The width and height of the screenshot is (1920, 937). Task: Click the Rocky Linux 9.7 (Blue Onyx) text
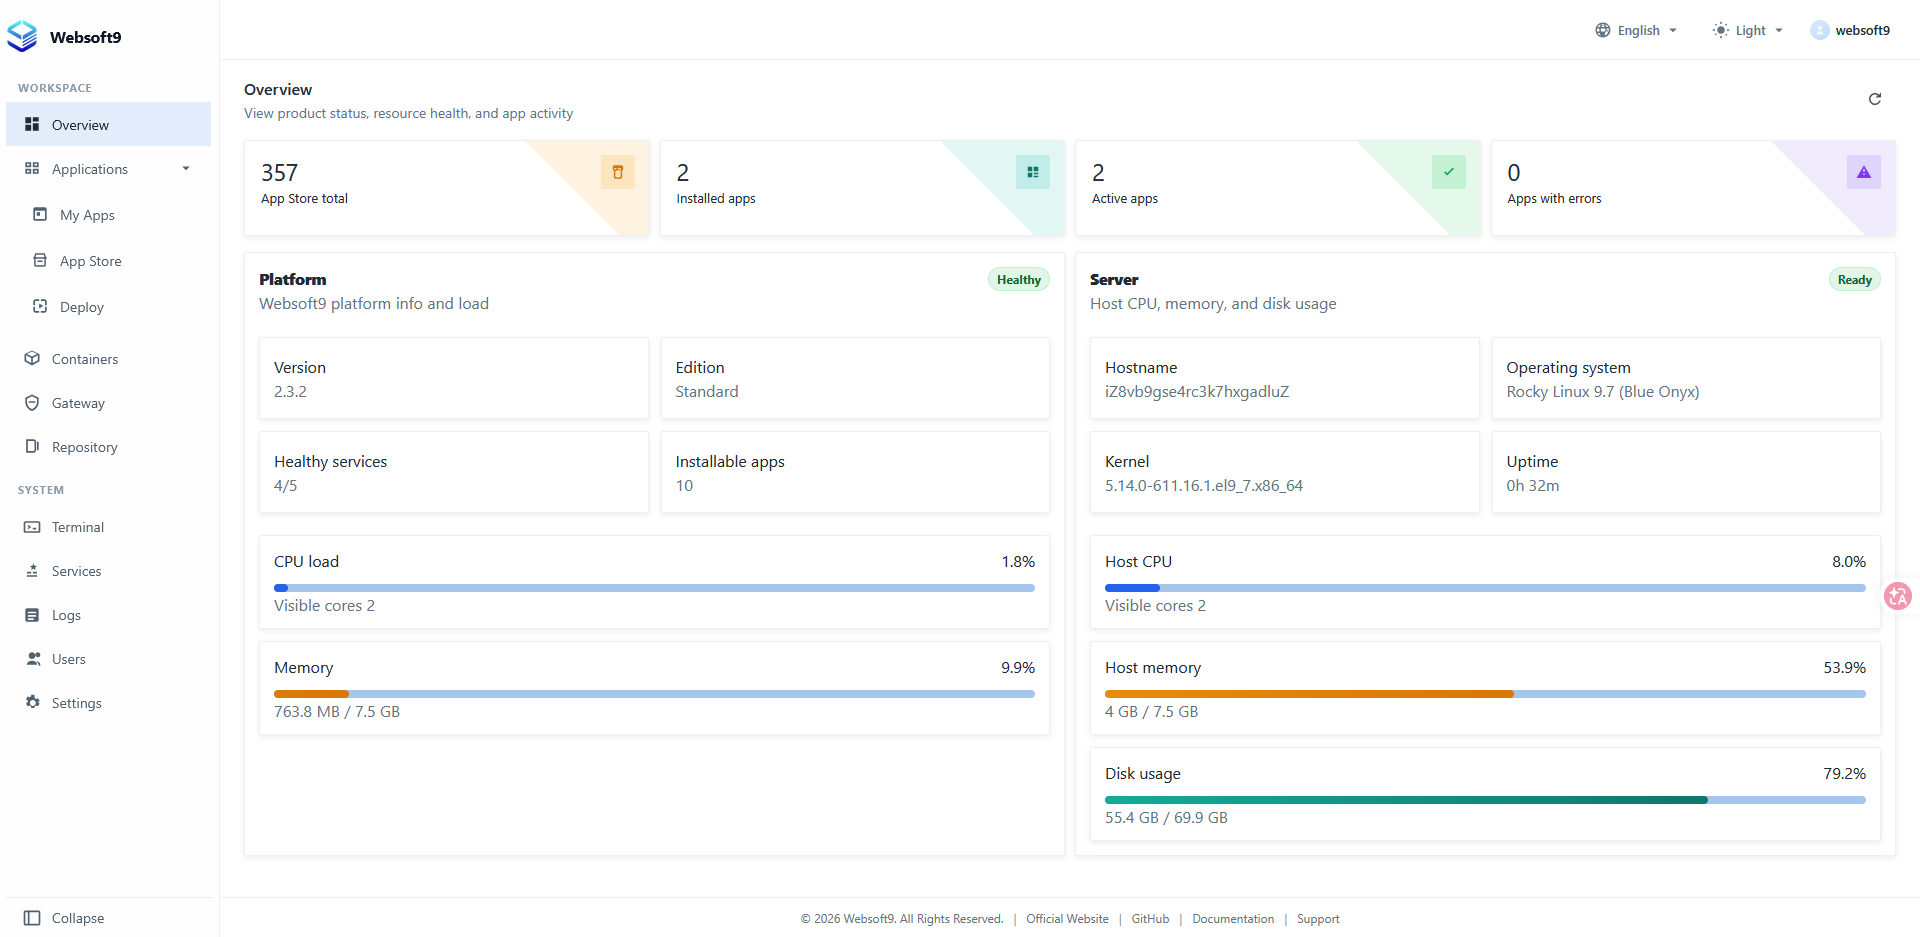(1603, 392)
